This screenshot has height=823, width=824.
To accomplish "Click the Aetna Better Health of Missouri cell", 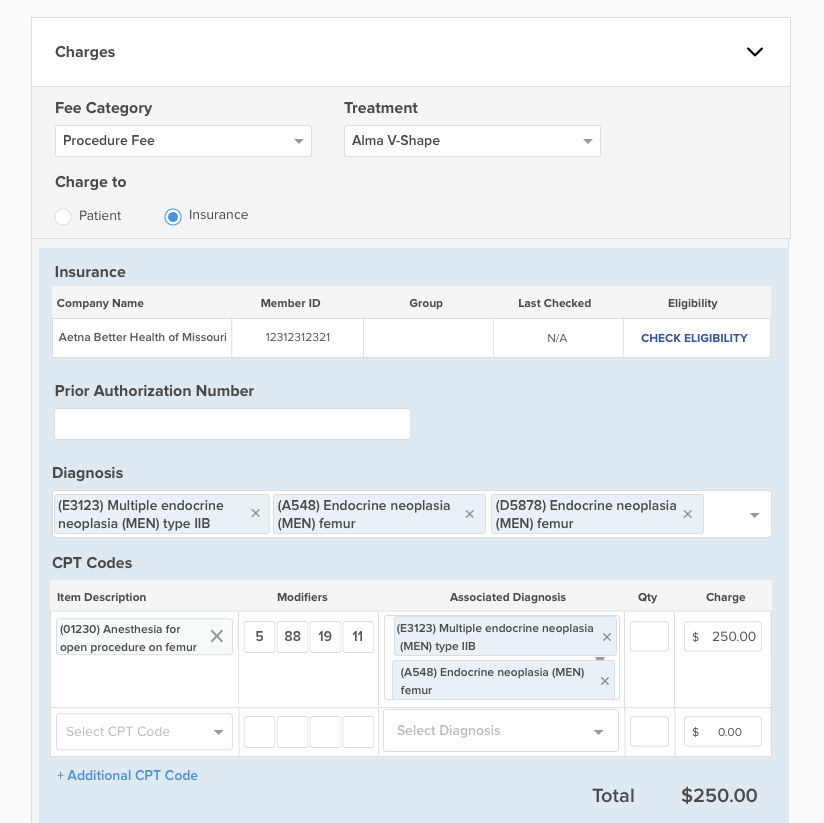I will click(142, 337).
